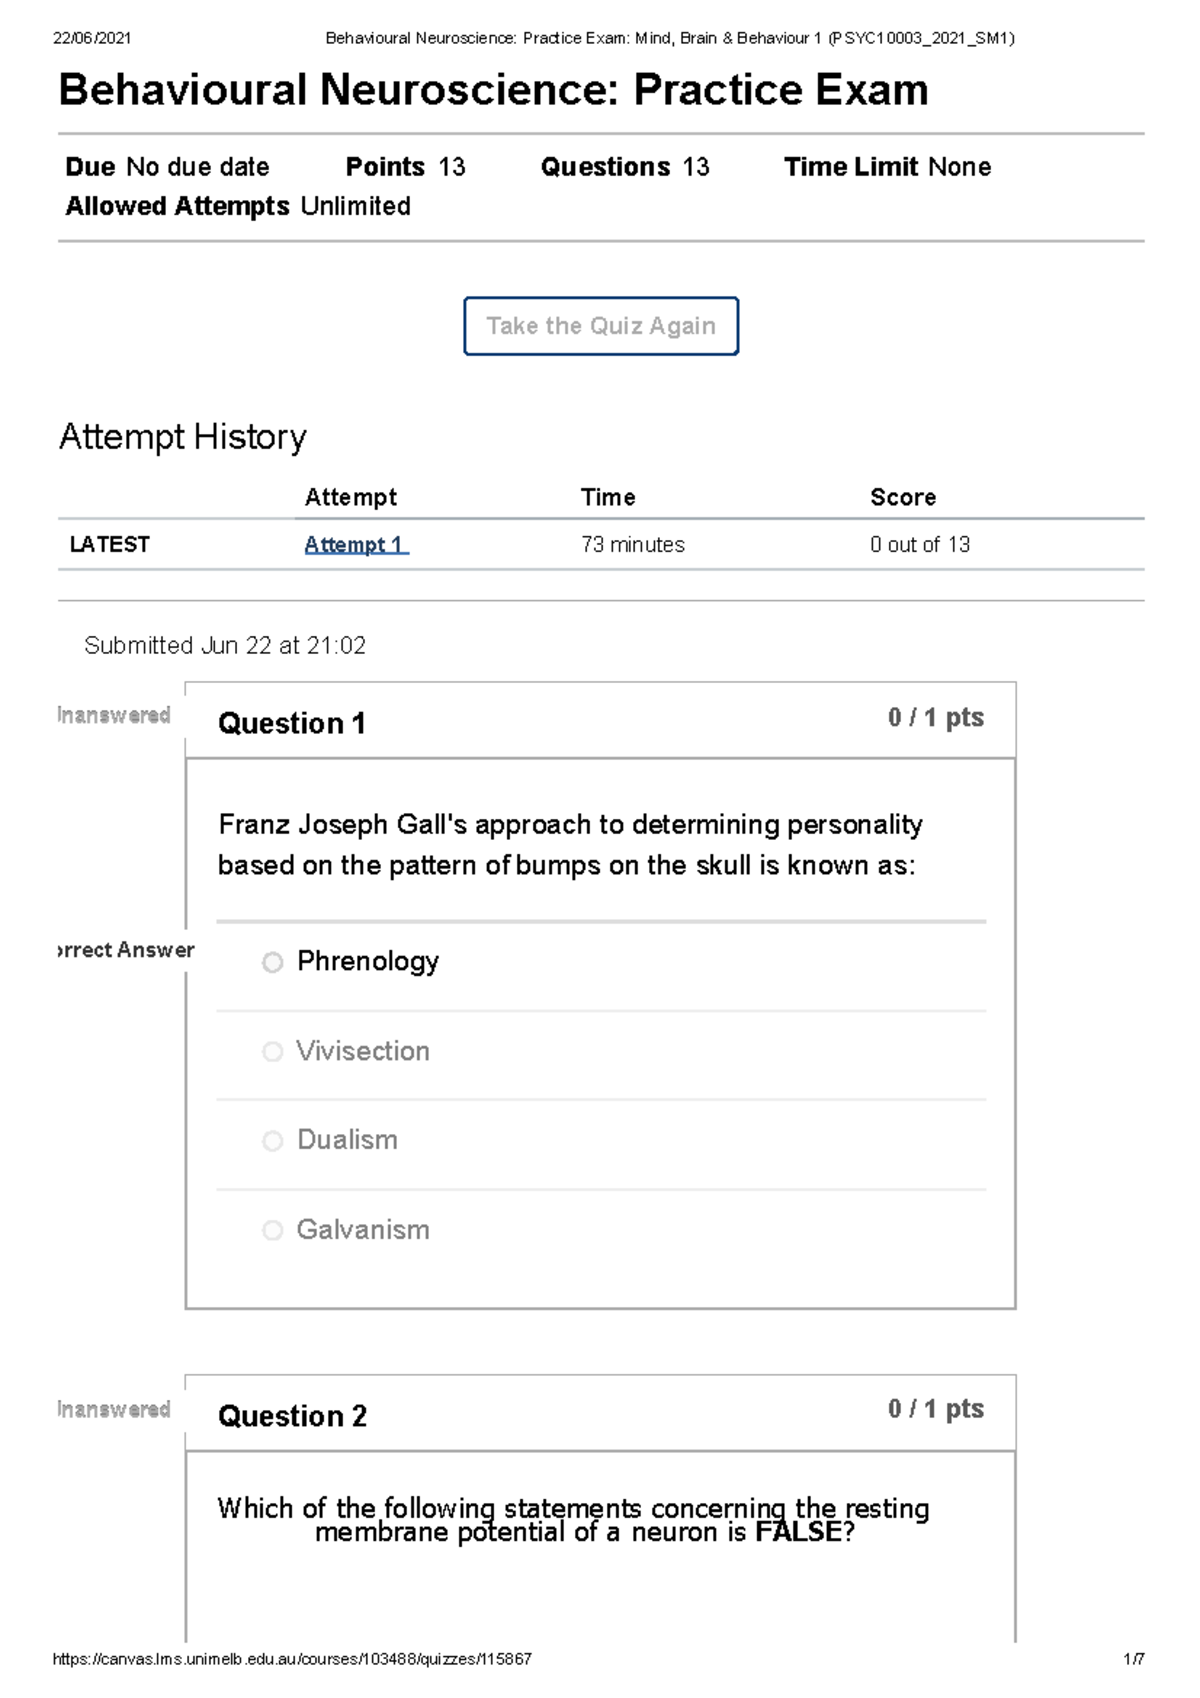The height and width of the screenshot is (1698, 1200).
Task: Click the Attempt History heading
Action: click(x=183, y=437)
